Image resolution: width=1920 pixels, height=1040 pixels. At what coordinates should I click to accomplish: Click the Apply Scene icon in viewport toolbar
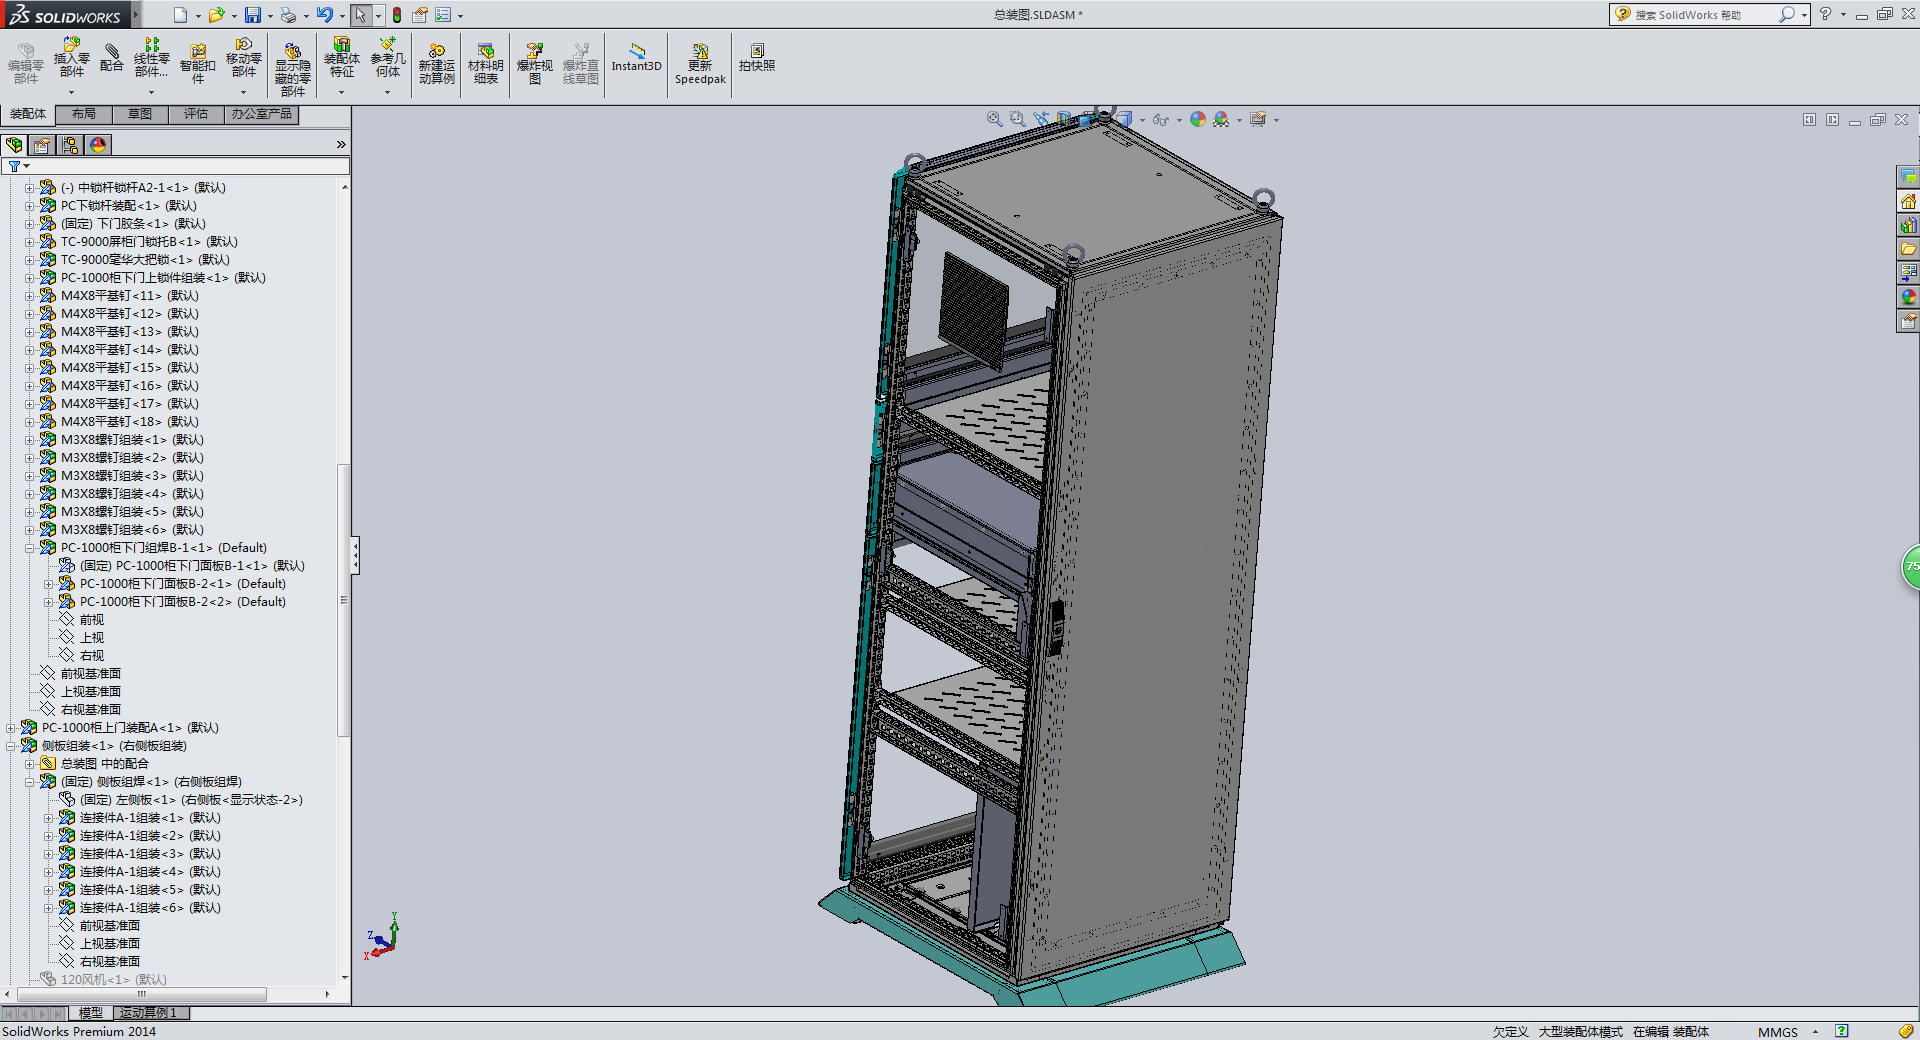(1221, 119)
